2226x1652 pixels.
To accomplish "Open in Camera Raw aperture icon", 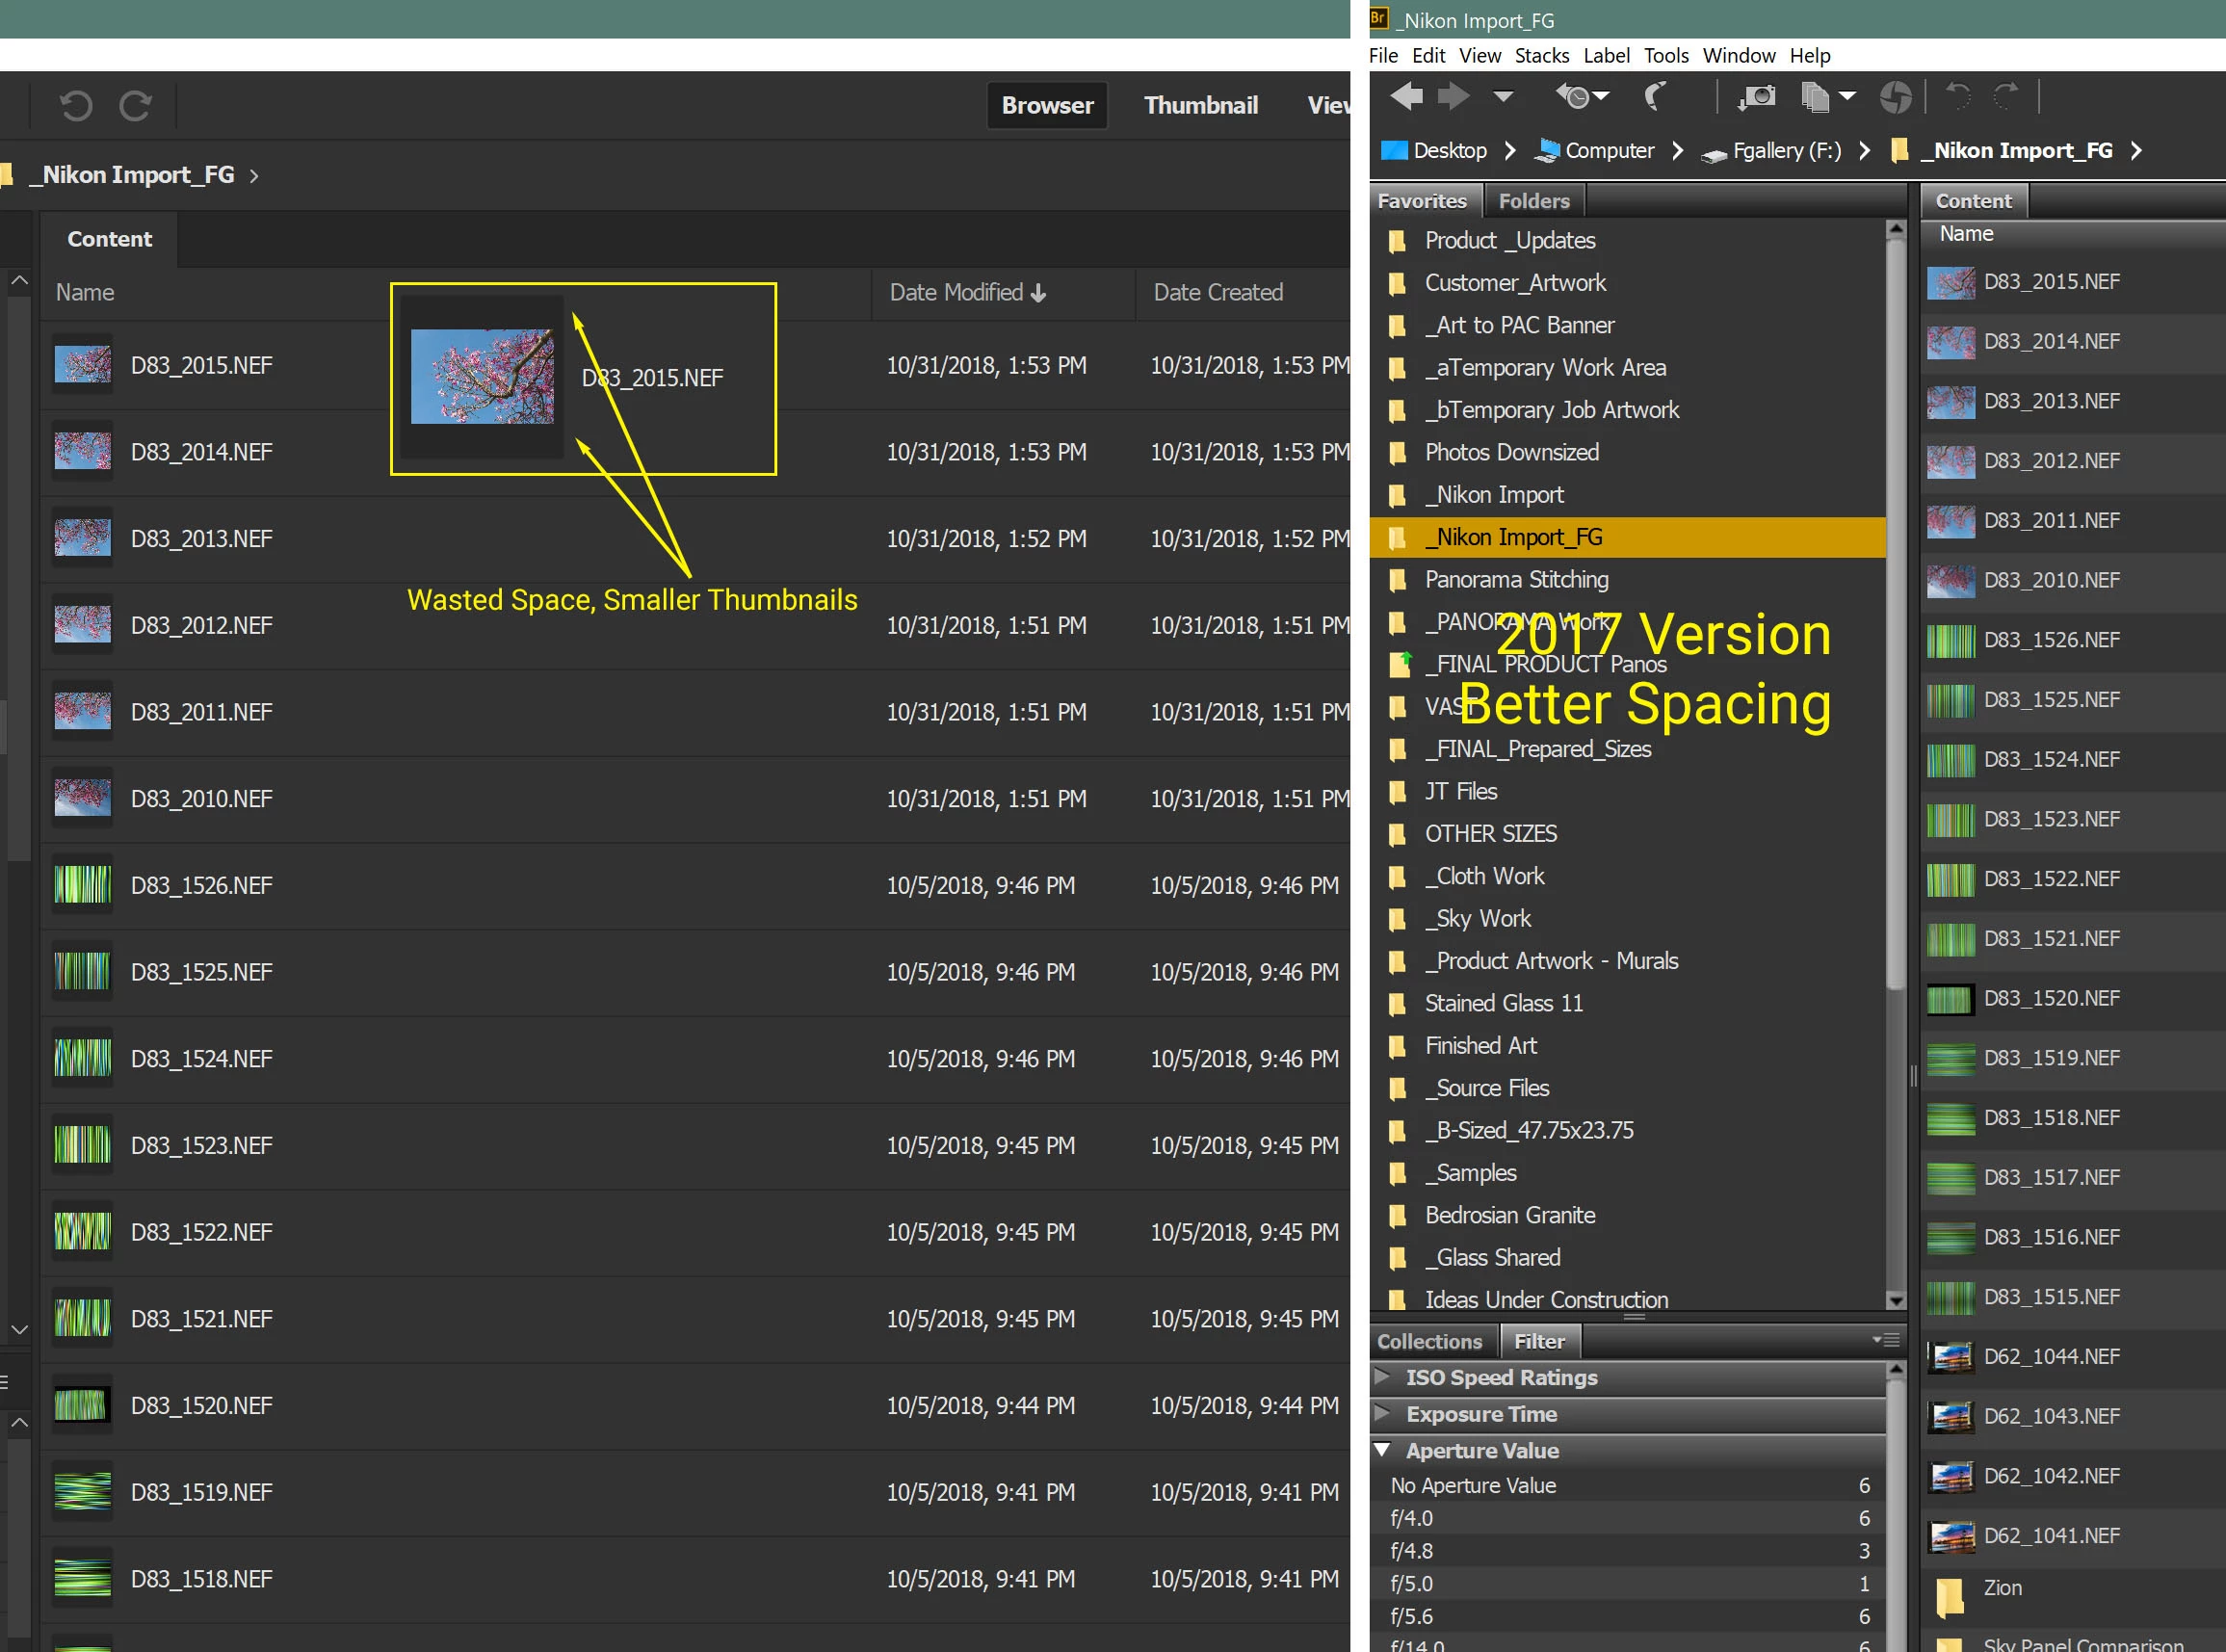I will click(1895, 96).
